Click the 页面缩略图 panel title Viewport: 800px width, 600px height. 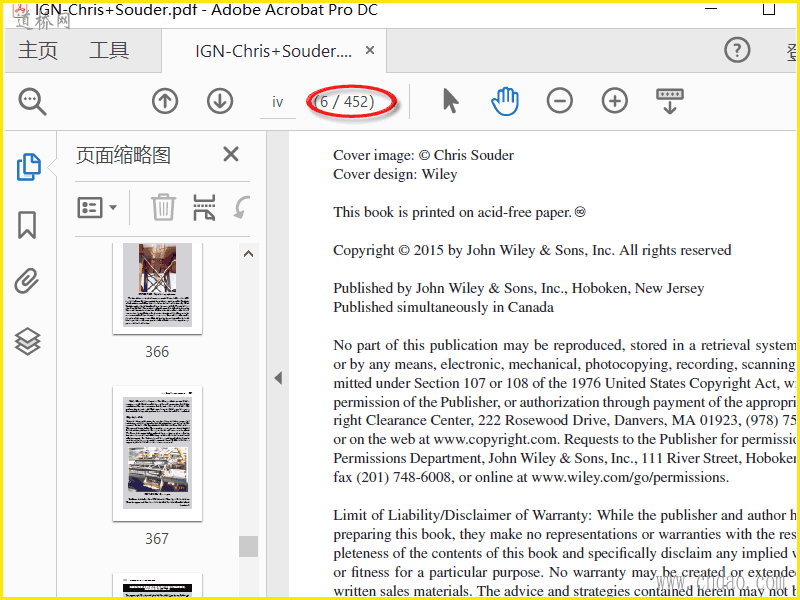click(x=123, y=155)
